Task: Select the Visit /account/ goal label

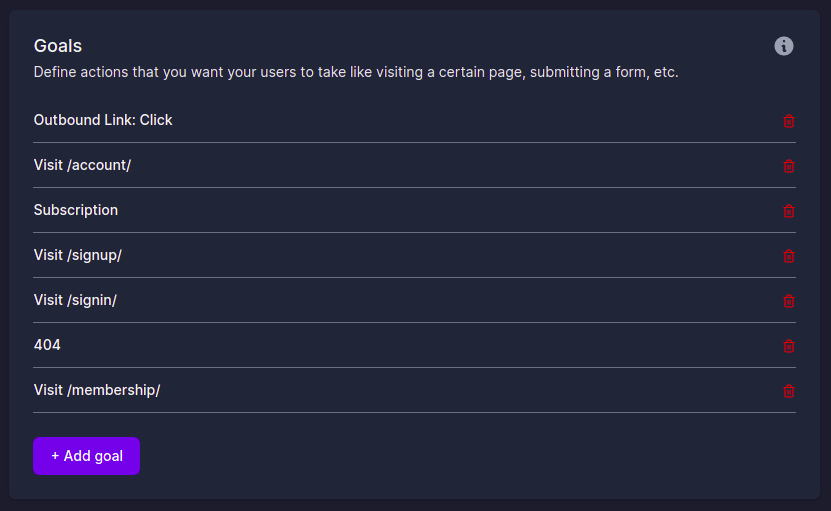Action: pyautogui.click(x=82, y=165)
